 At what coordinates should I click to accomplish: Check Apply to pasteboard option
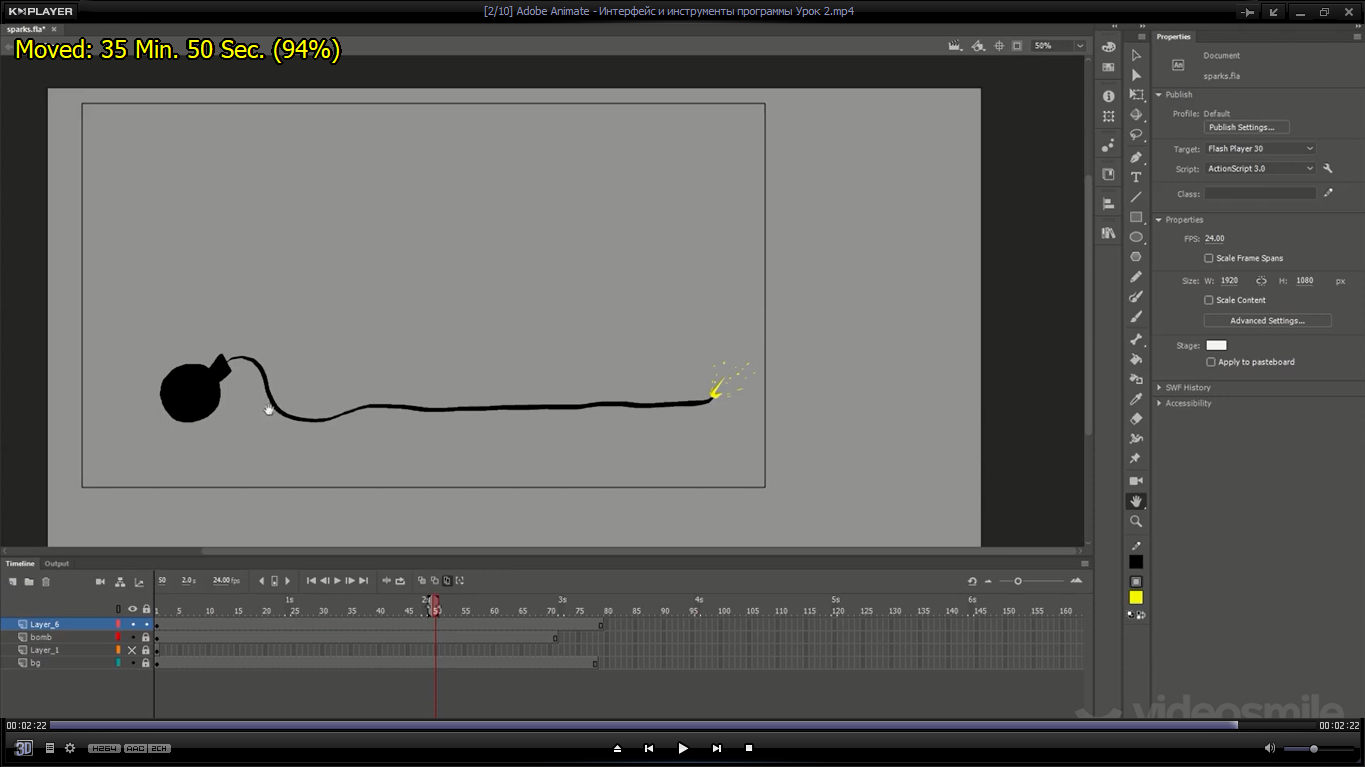[x=1211, y=362]
